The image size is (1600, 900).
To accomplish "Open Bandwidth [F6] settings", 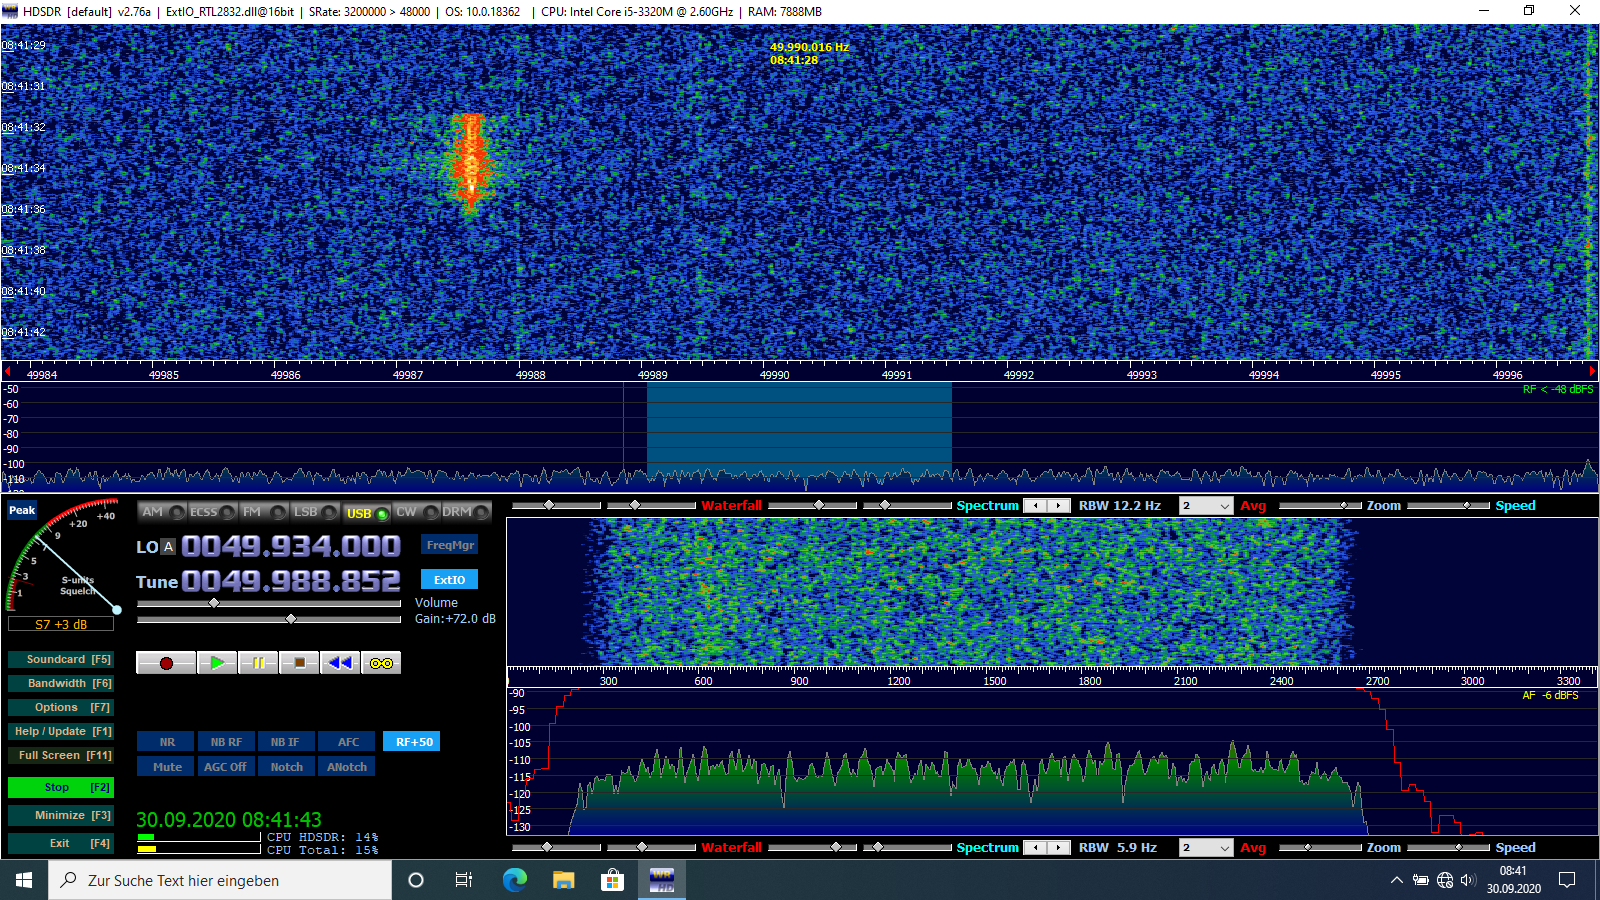I will (x=60, y=683).
